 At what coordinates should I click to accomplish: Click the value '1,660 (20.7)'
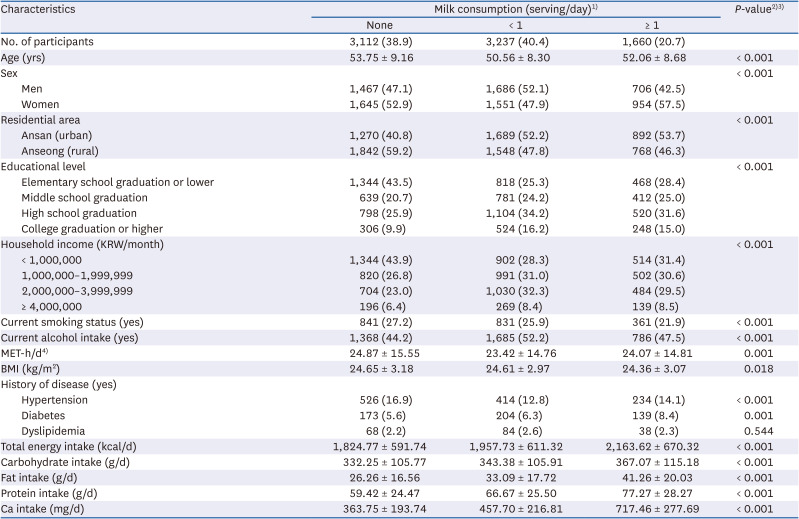[x=654, y=42]
